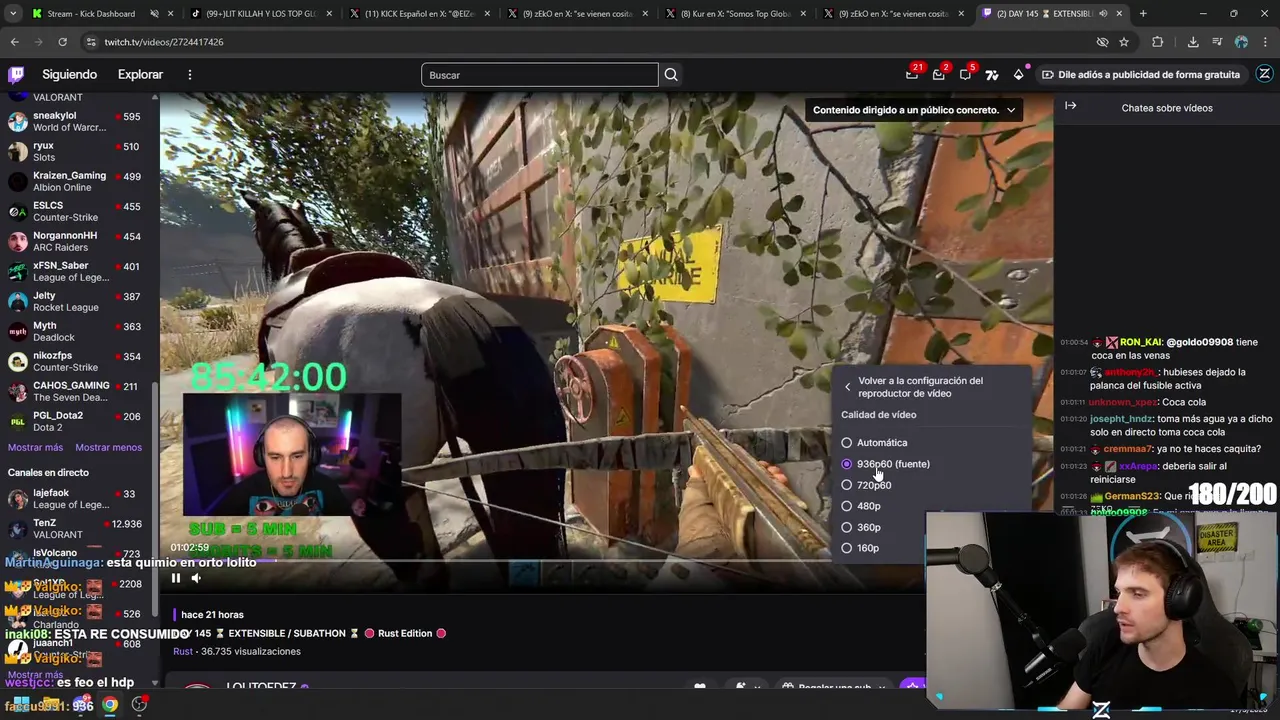Open the user profile avatar menu
Image resolution: width=1280 pixels, height=720 pixels.
1264,75
